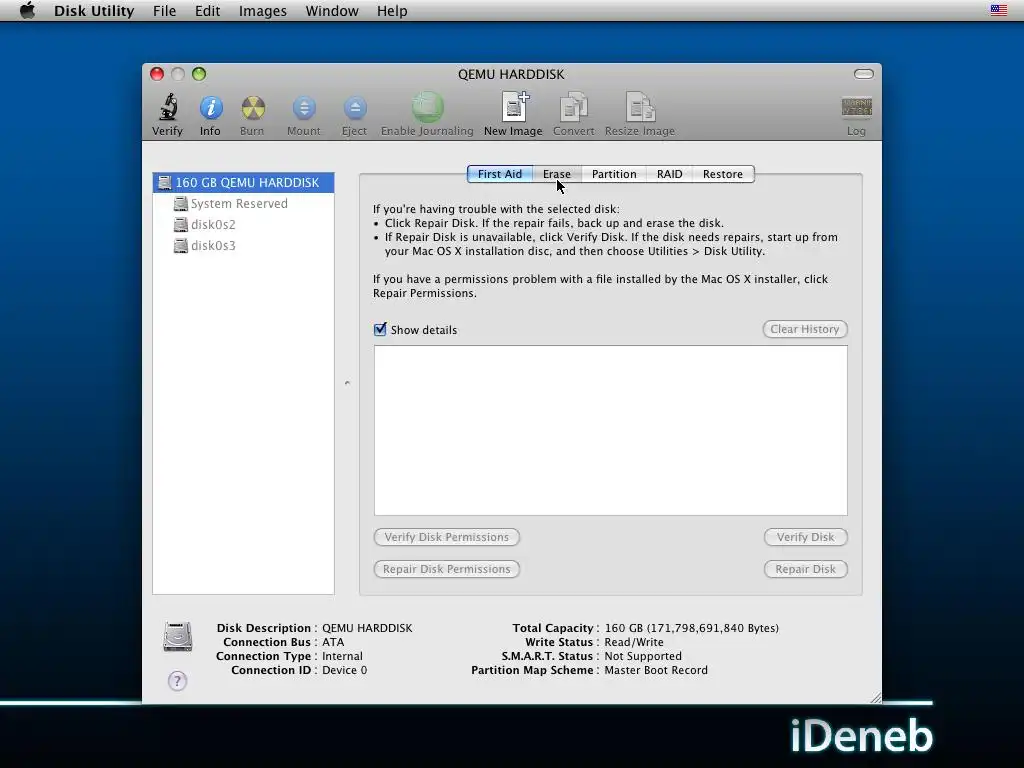The width and height of the screenshot is (1024, 768).
Task: Open the Edit menu
Action: point(207,10)
